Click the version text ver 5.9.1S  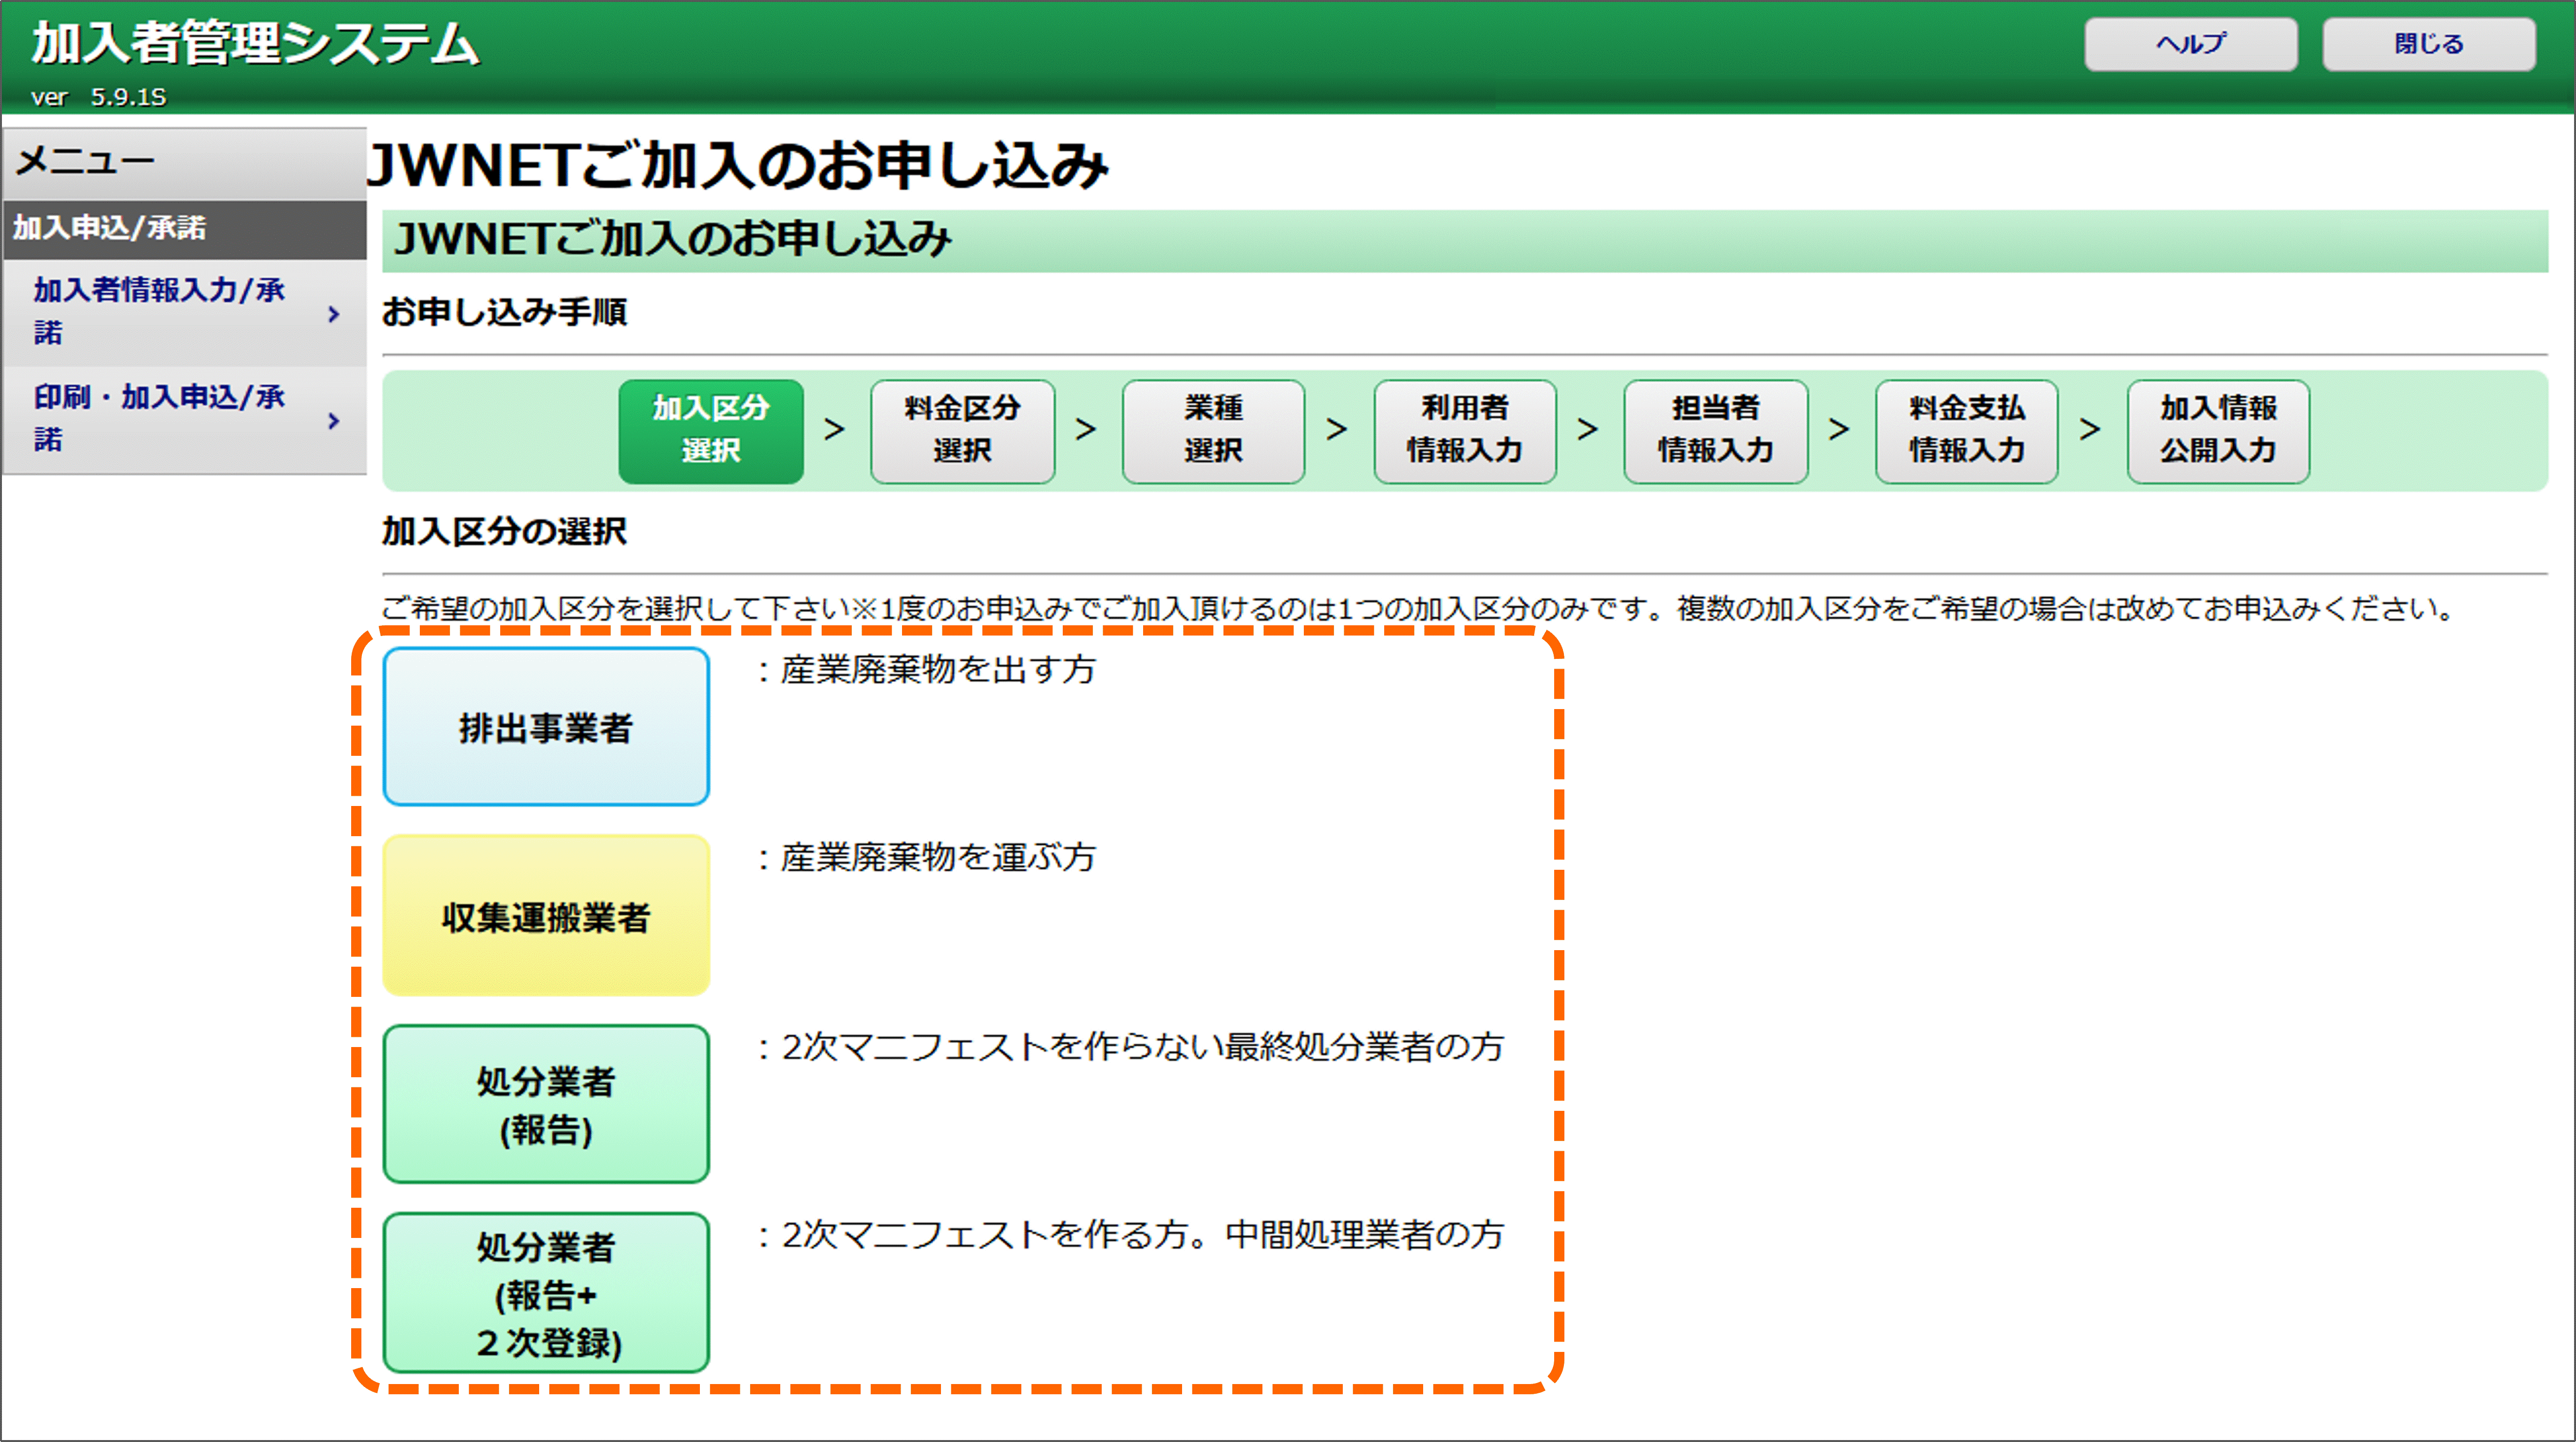click(98, 97)
